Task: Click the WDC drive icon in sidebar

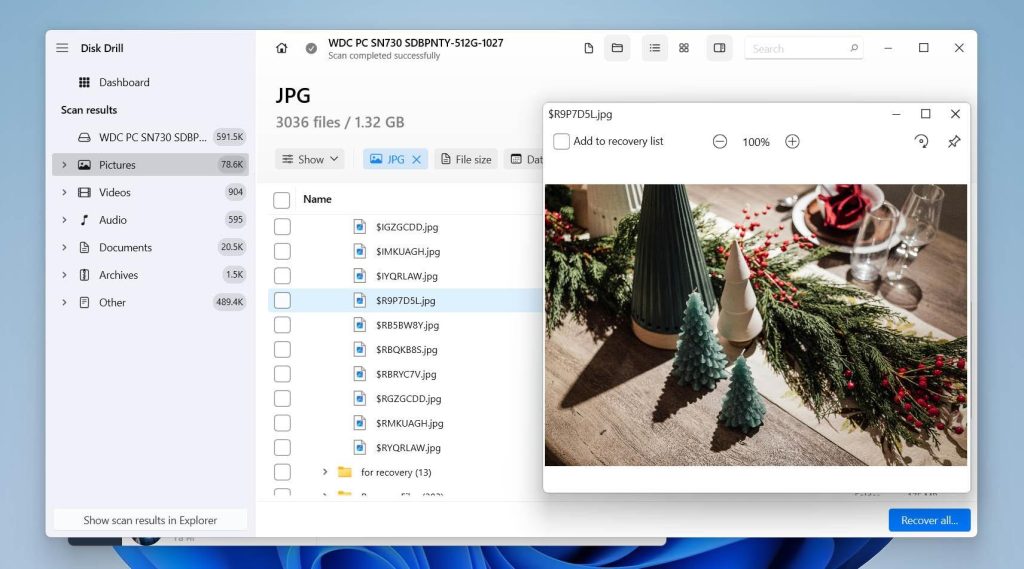Action: 84,137
